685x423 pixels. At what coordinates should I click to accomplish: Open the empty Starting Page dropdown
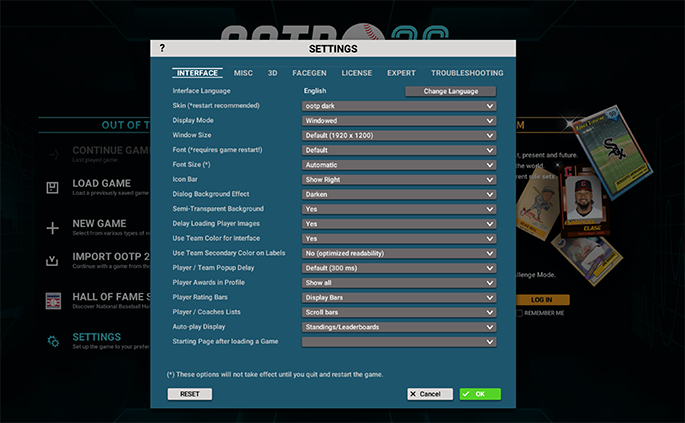(x=399, y=342)
